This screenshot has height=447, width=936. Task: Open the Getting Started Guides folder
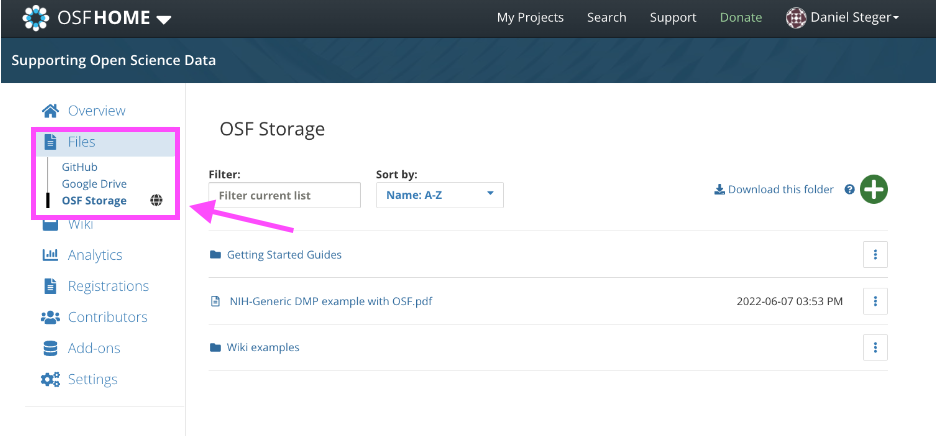pyautogui.click(x=284, y=255)
